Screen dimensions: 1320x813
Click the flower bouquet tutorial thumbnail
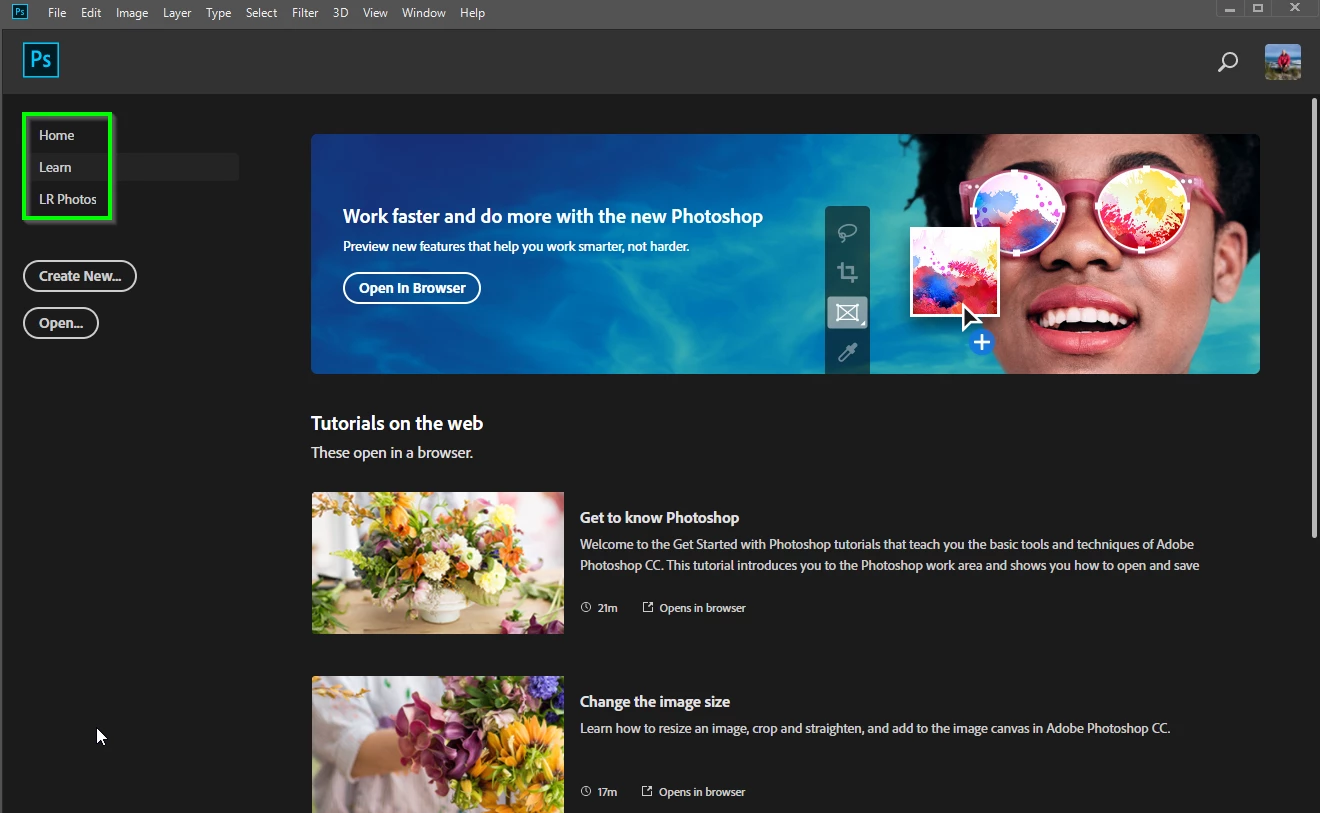click(x=438, y=563)
